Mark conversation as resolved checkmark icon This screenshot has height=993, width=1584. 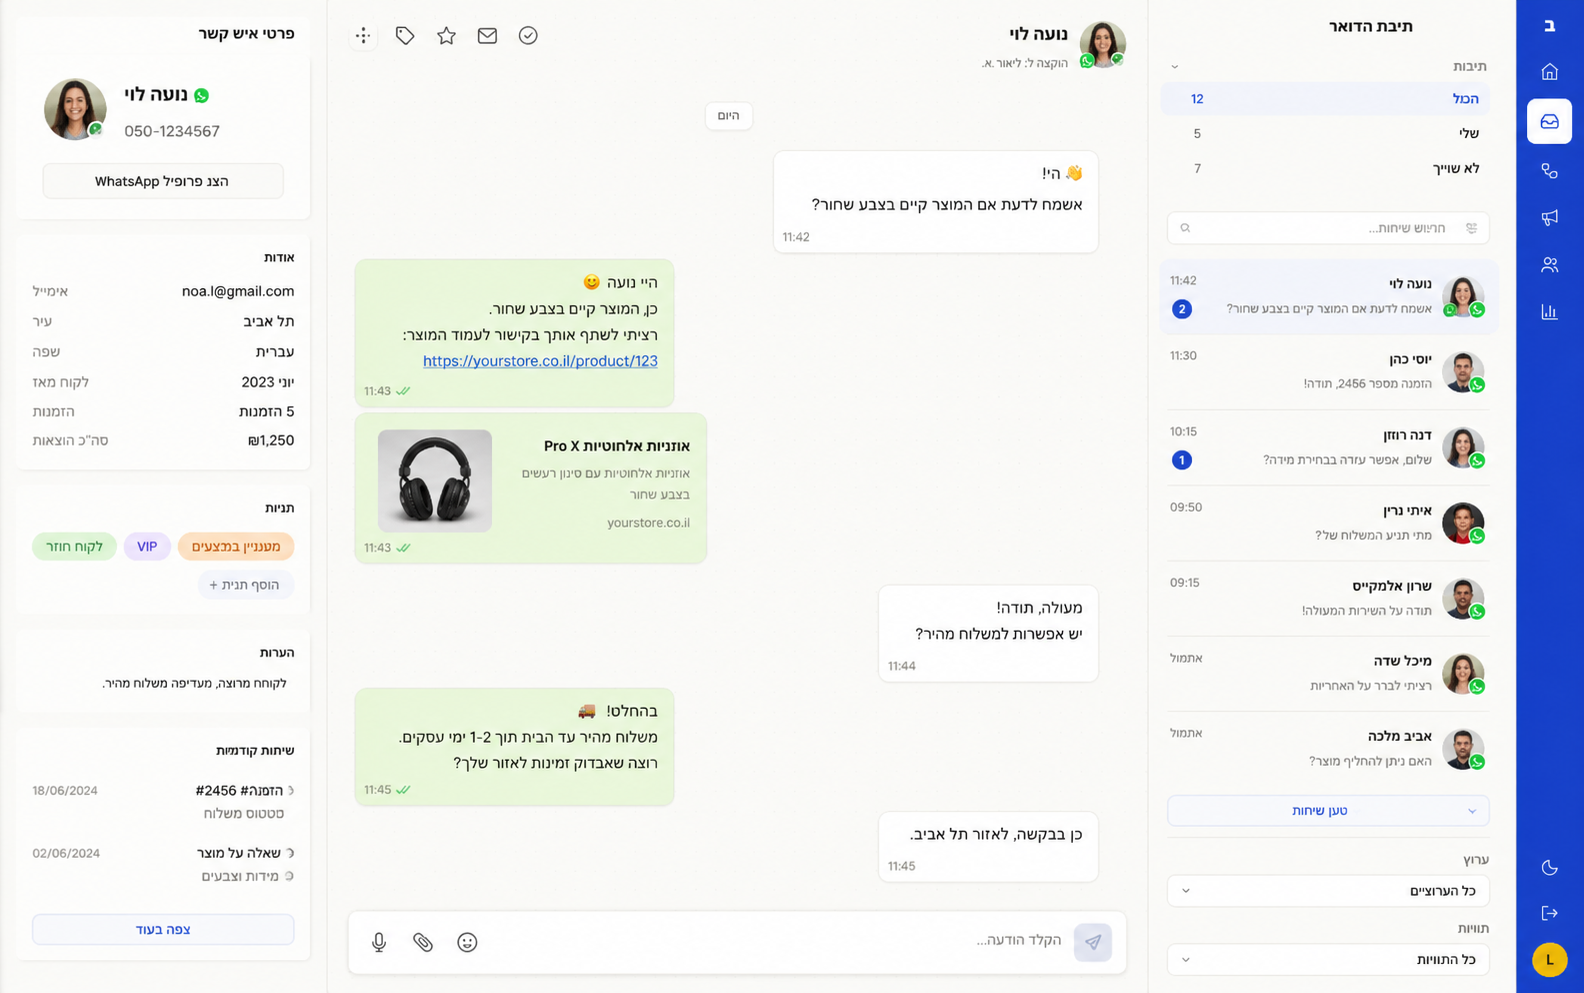tap(528, 36)
